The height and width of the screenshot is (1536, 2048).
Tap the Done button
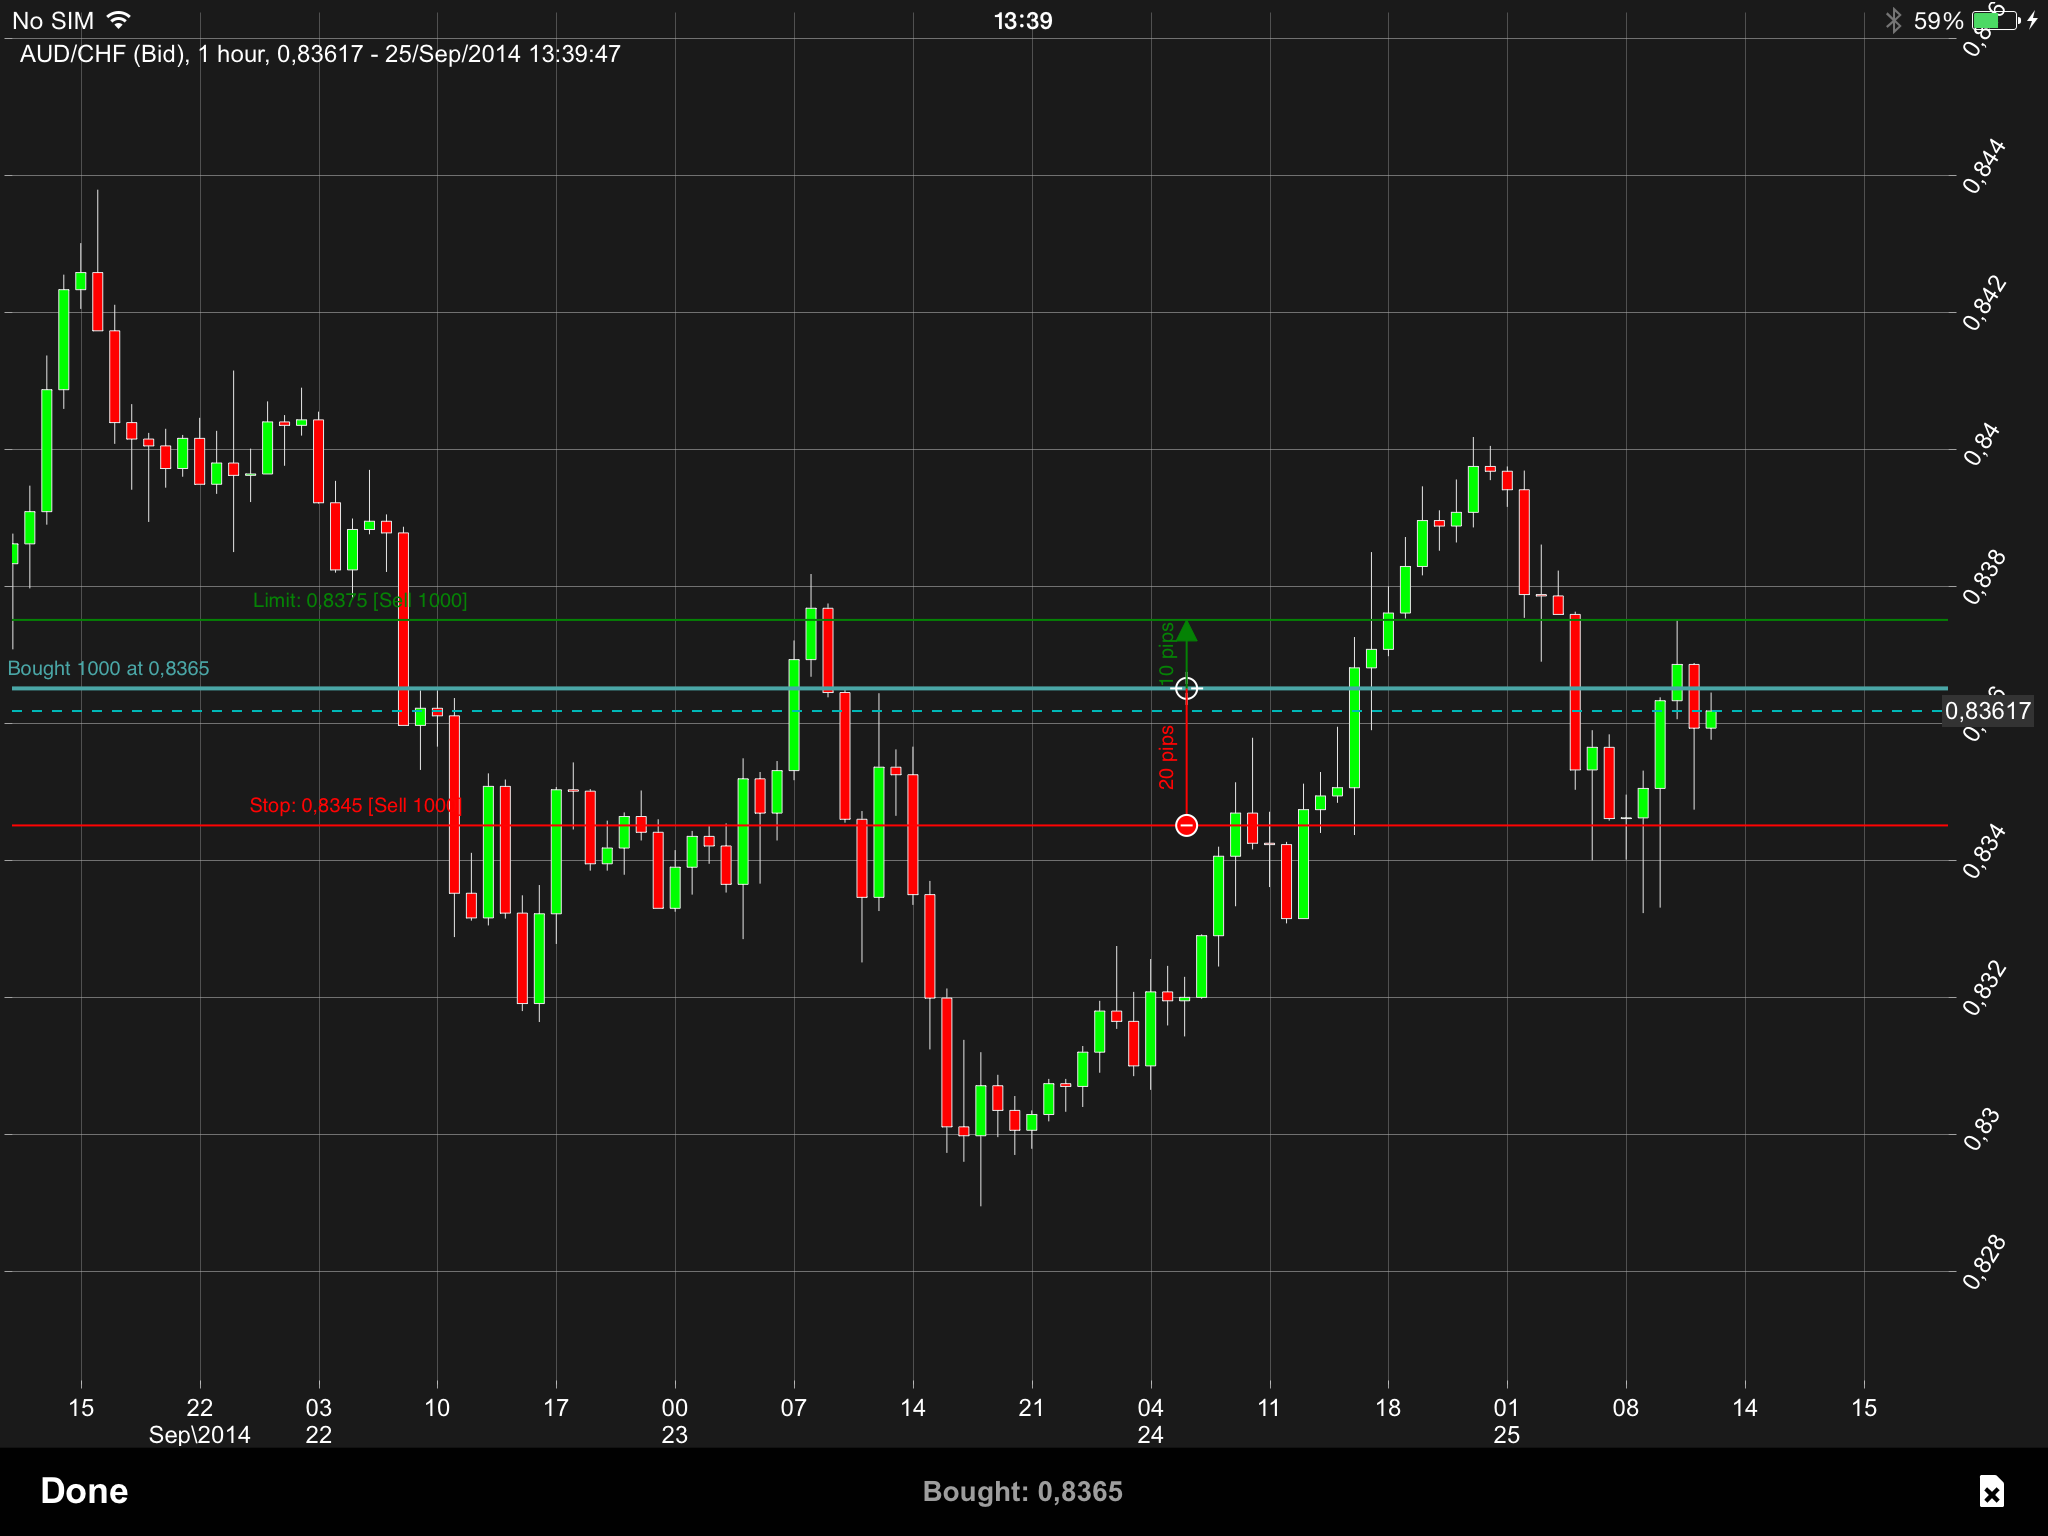(84, 1491)
